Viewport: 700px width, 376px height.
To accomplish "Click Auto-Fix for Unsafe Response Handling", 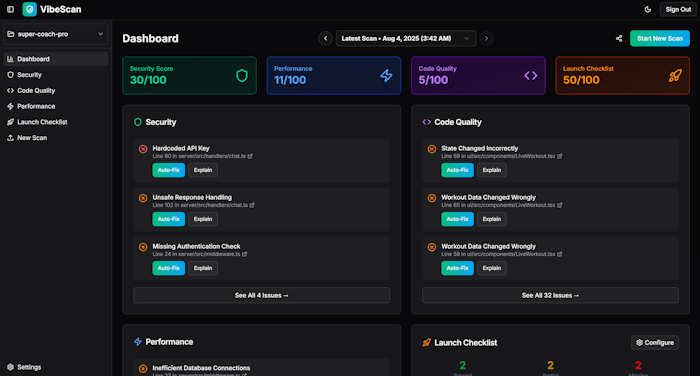I will click(168, 219).
